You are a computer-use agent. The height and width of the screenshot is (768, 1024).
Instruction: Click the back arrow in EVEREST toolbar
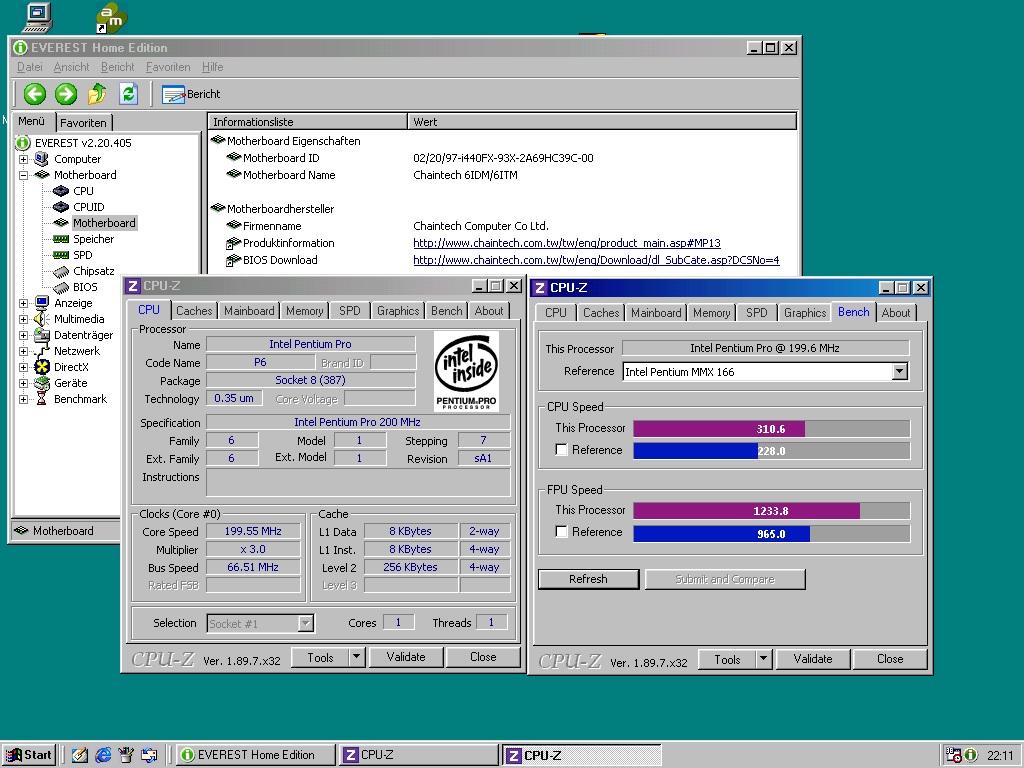(33, 93)
